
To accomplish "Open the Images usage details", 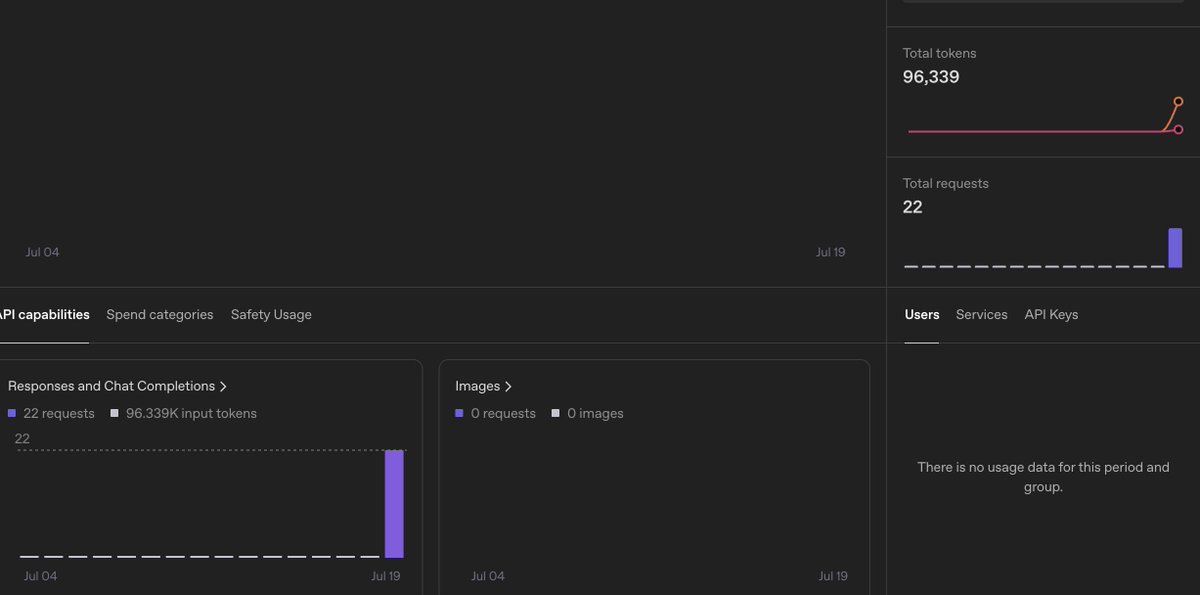I will (483, 386).
